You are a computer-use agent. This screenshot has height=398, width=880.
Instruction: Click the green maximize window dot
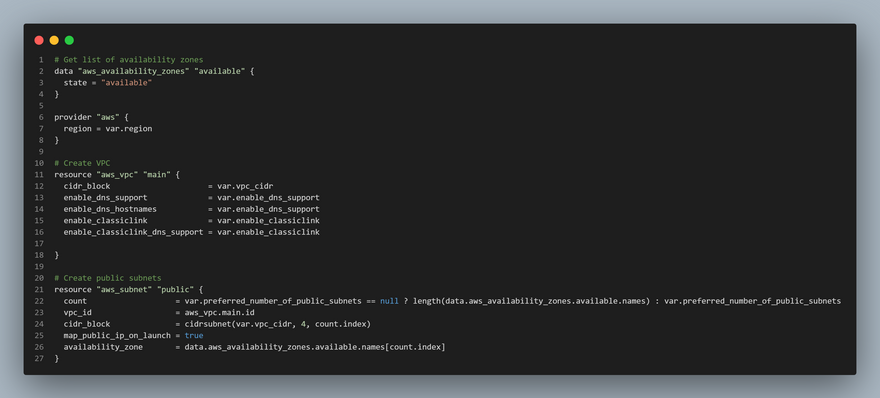(x=69, y=40)
